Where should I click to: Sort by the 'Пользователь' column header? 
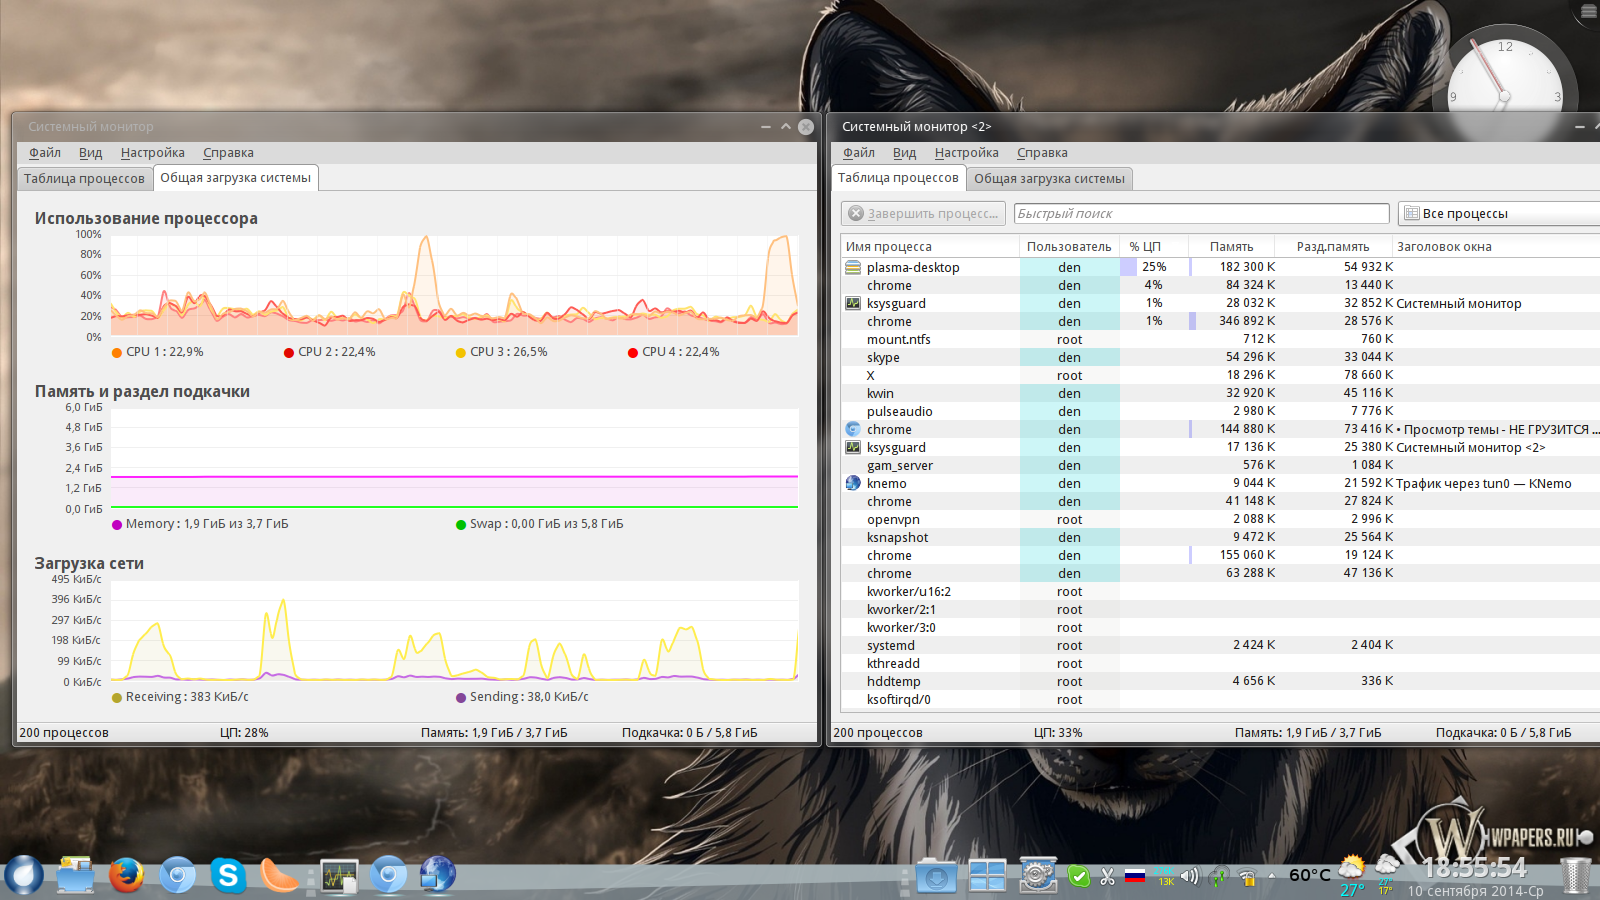point(1069,246)
